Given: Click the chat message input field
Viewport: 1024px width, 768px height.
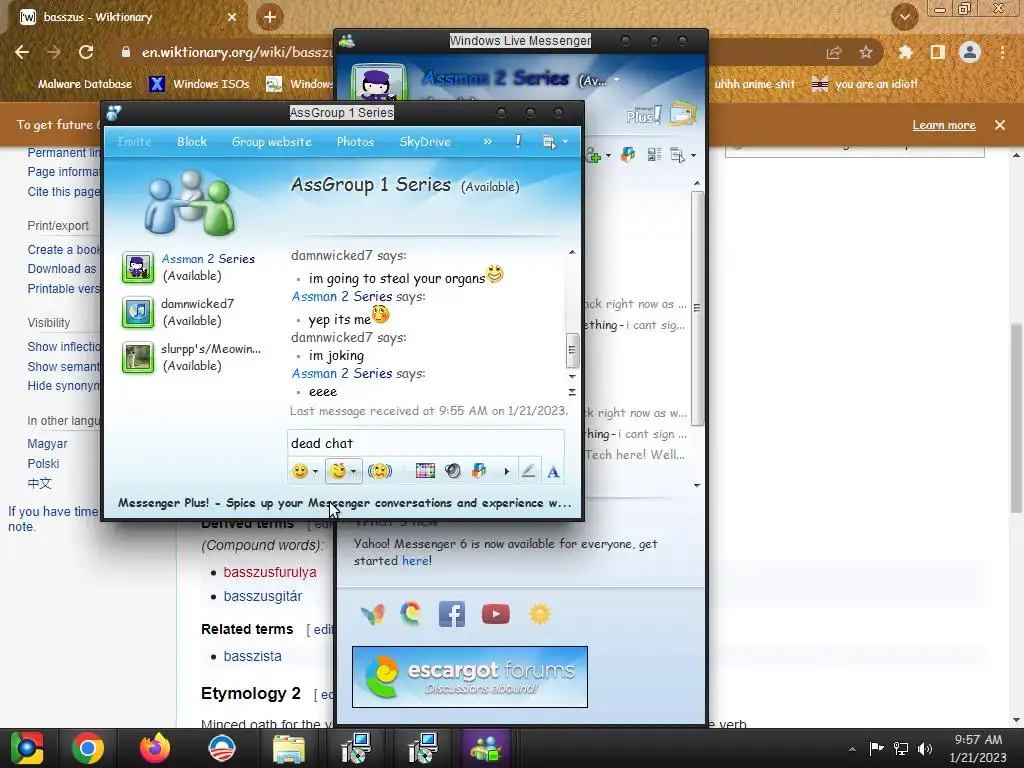Looking at the screenshot, I should [425, 443].
